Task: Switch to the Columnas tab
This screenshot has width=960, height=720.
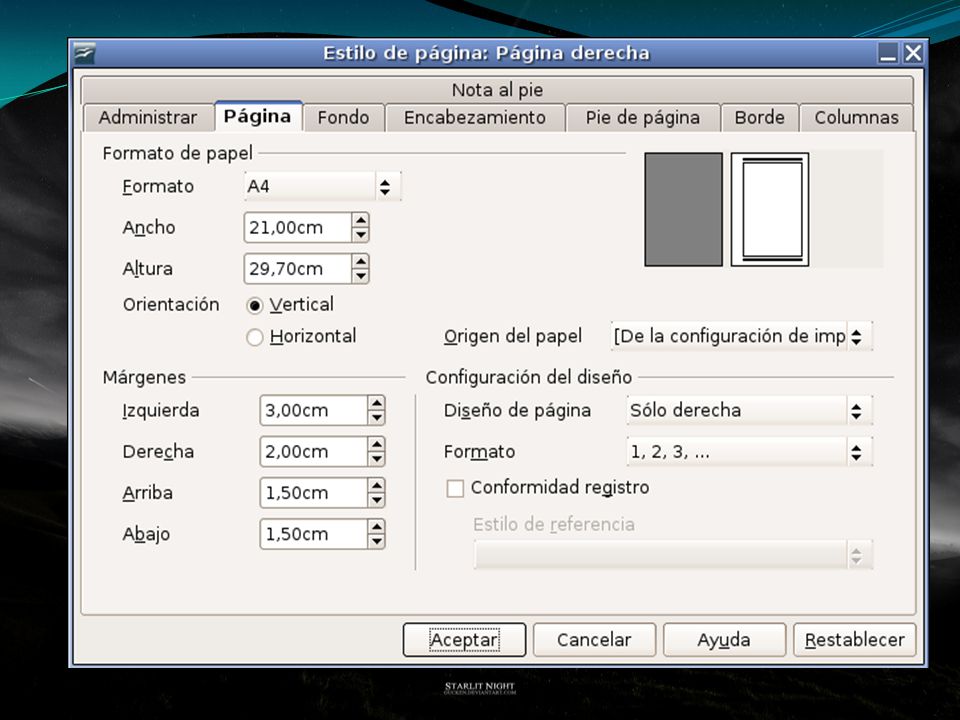Action: tap(857, 118)
